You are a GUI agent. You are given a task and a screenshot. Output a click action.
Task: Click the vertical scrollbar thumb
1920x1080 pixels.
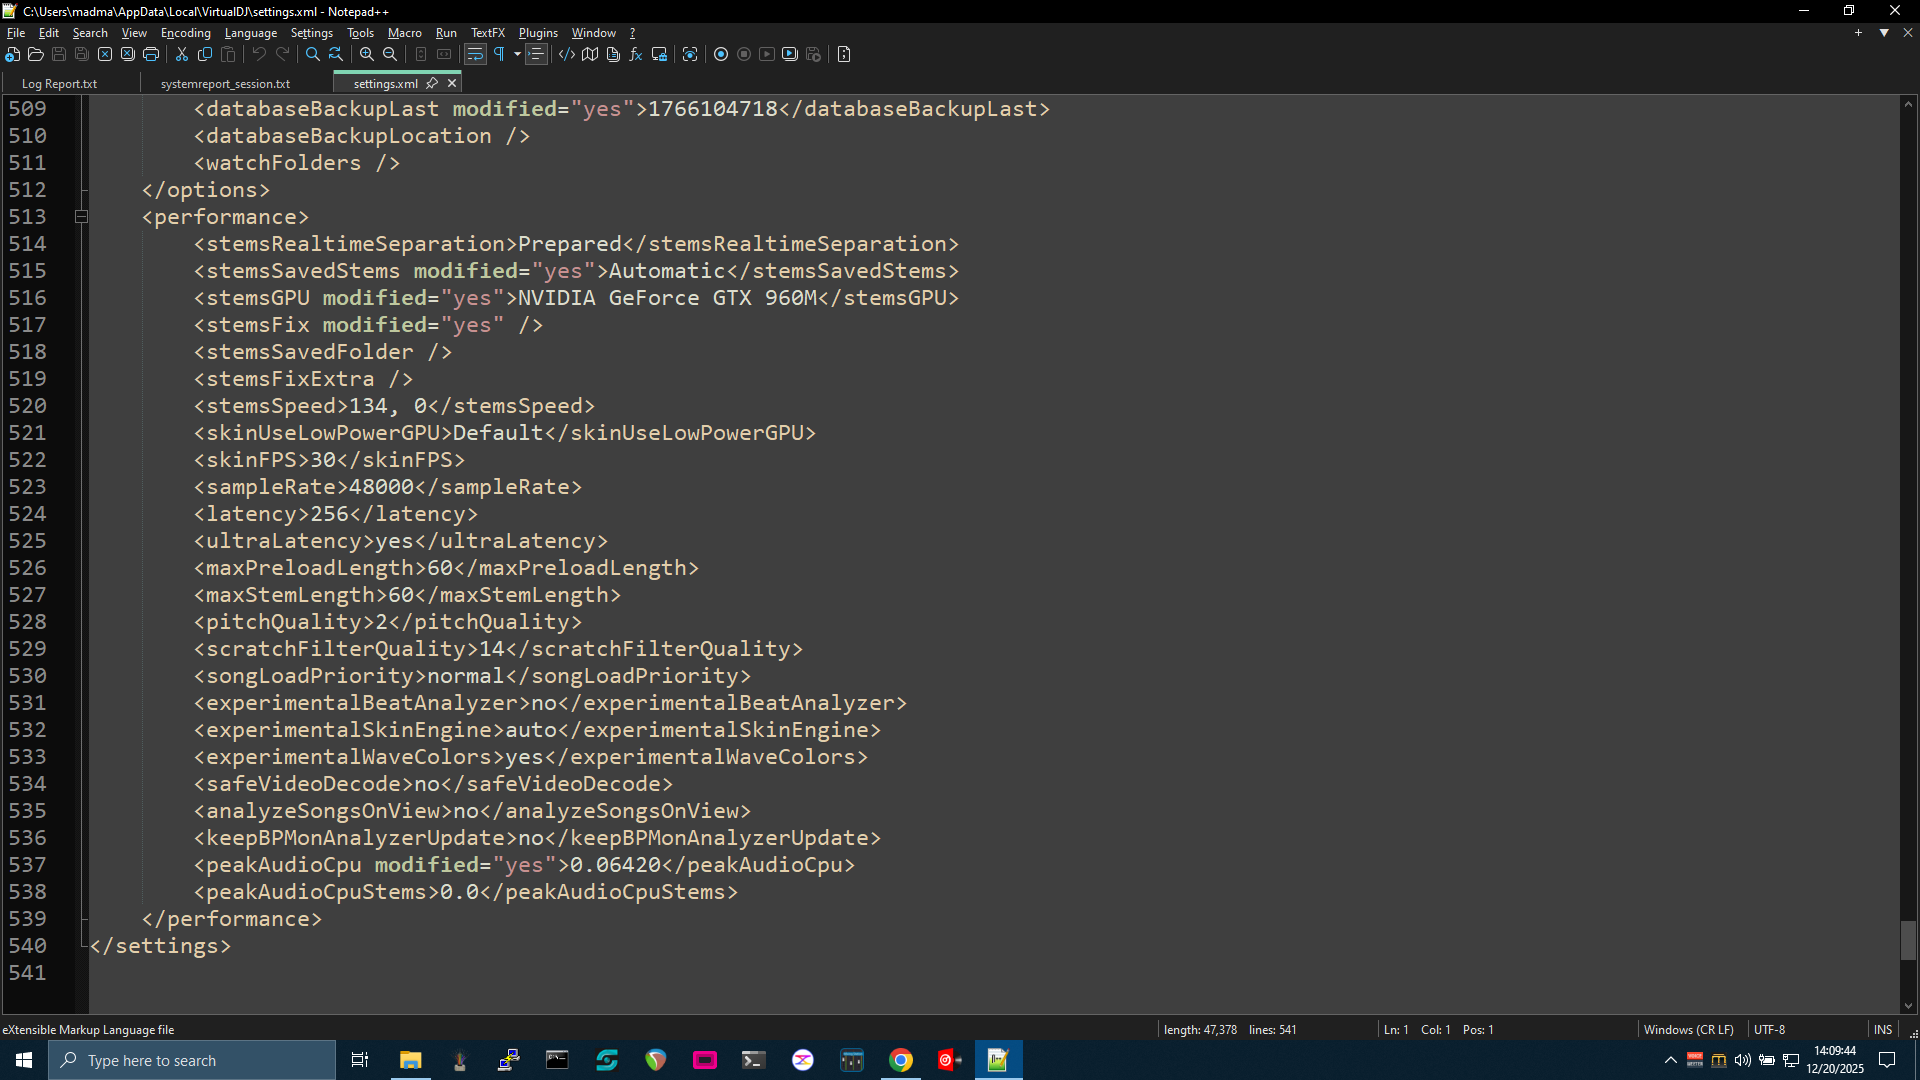pyautogui.click(x=1908, y=940)
